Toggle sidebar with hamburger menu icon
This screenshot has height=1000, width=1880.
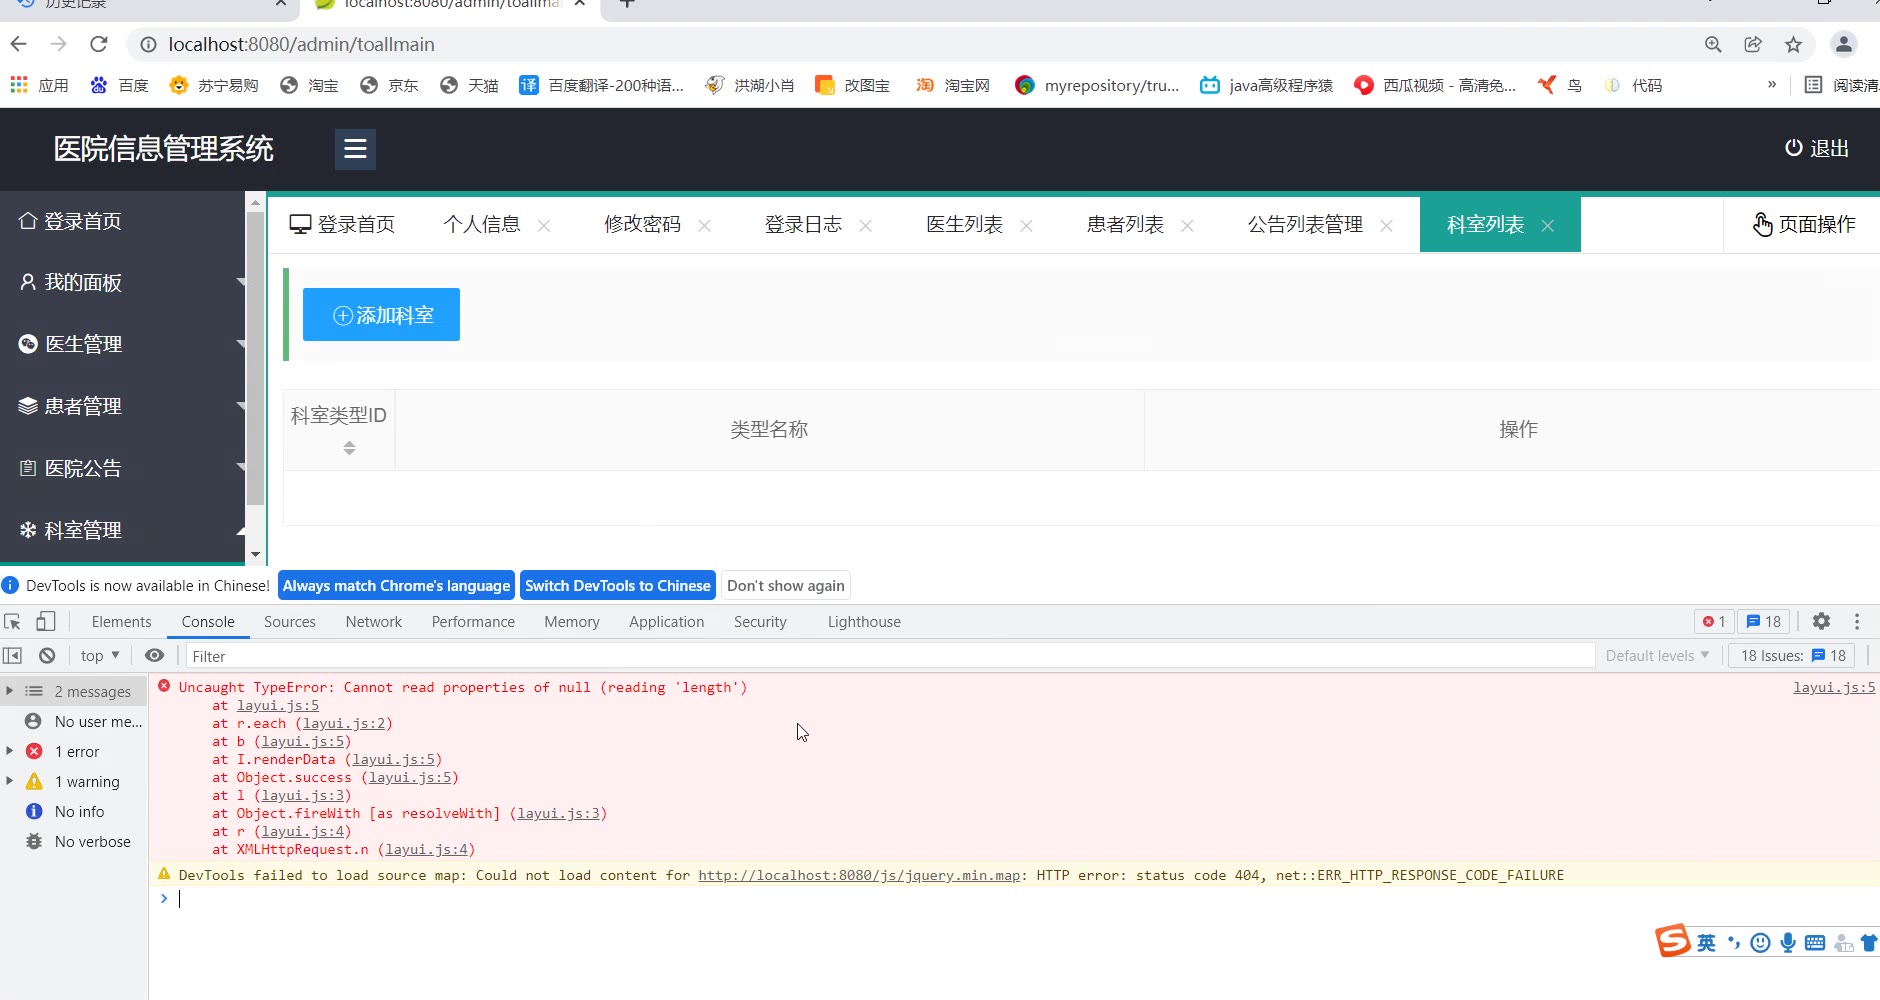tap(355, 149)
